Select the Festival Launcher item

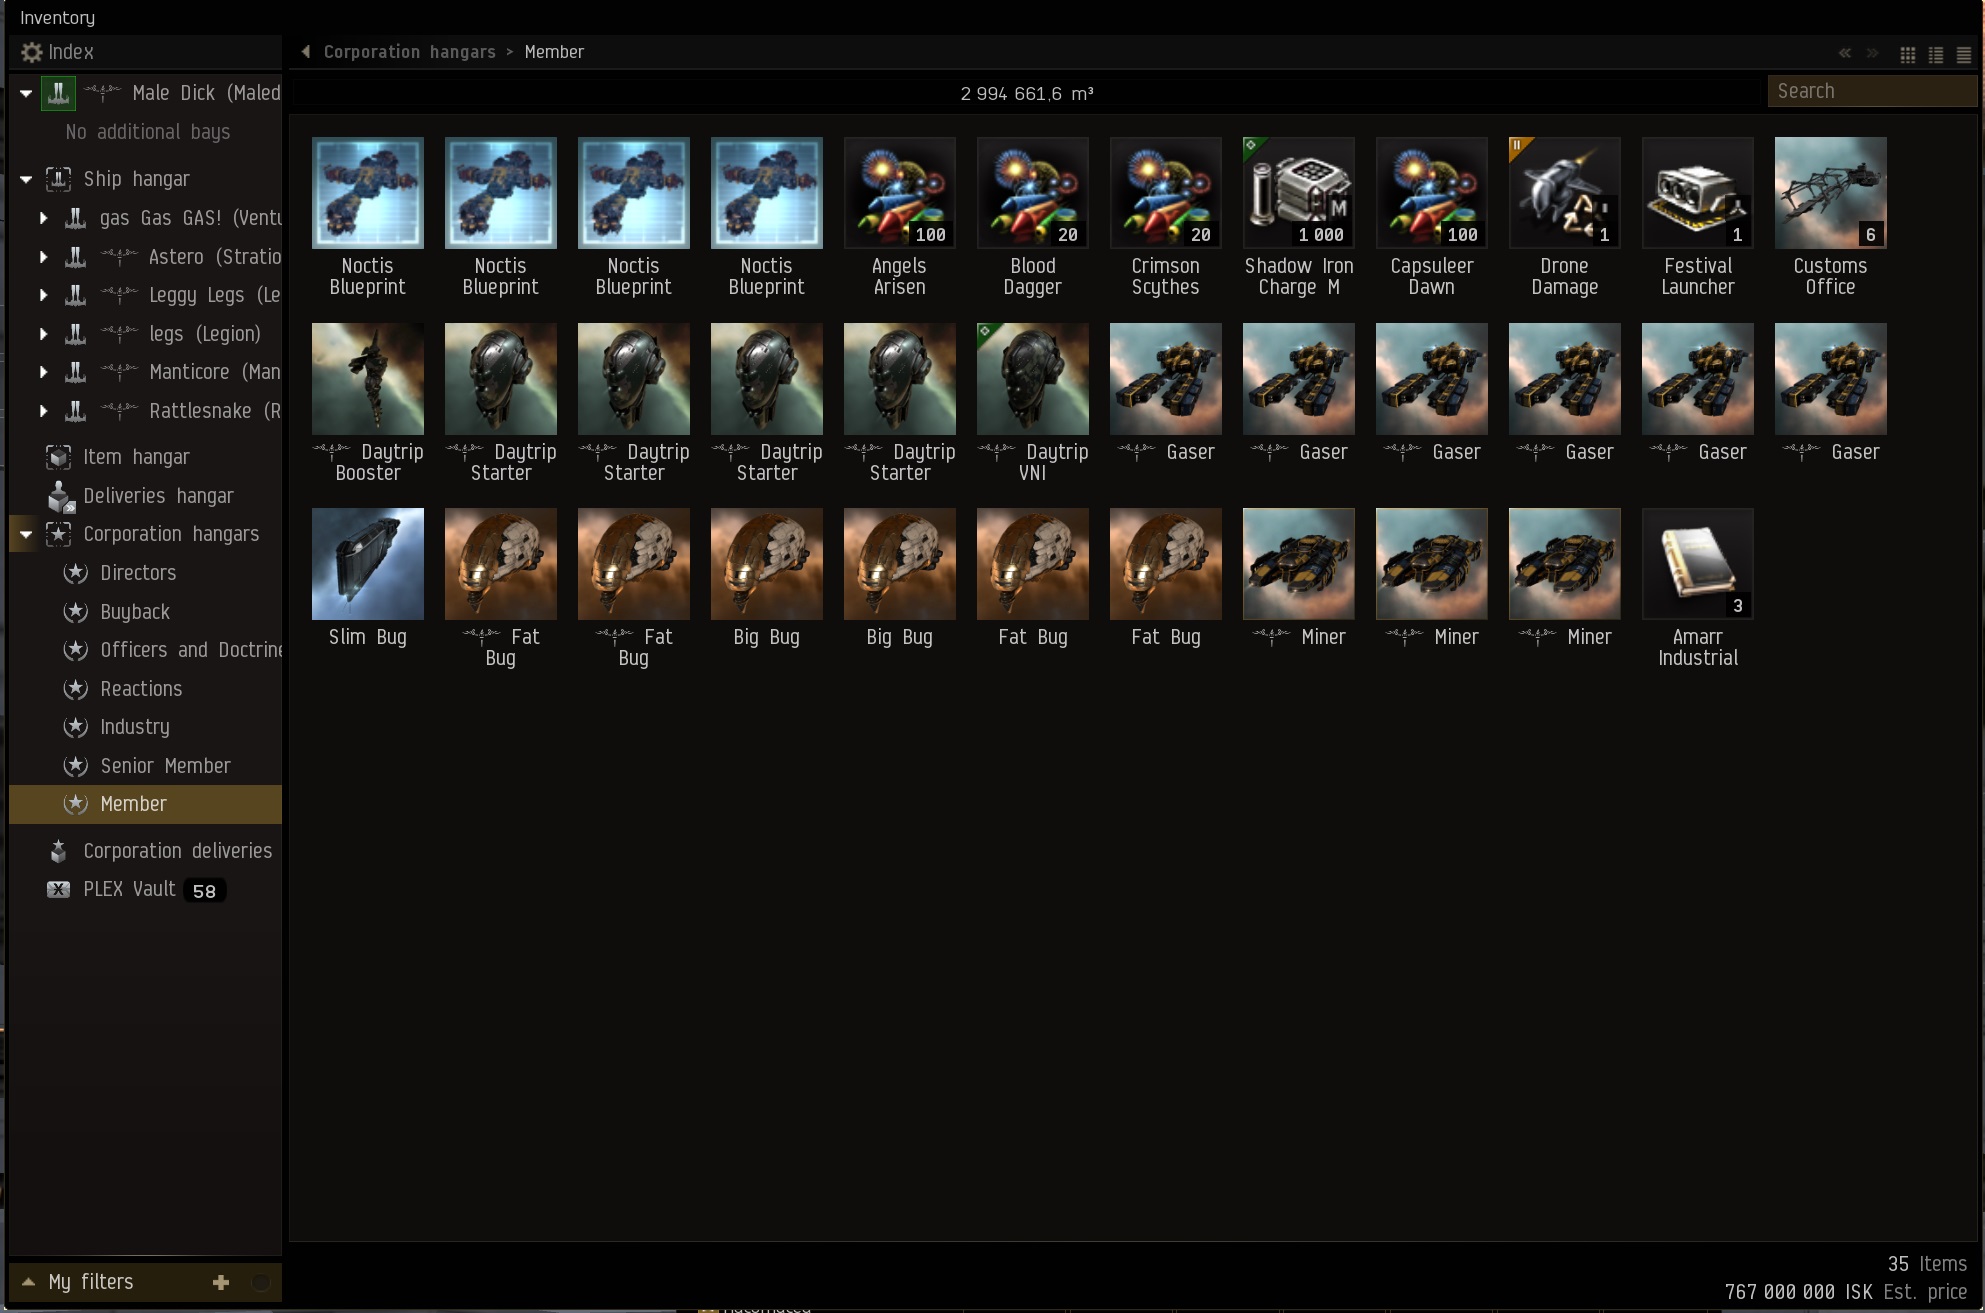click(1697, 193)
